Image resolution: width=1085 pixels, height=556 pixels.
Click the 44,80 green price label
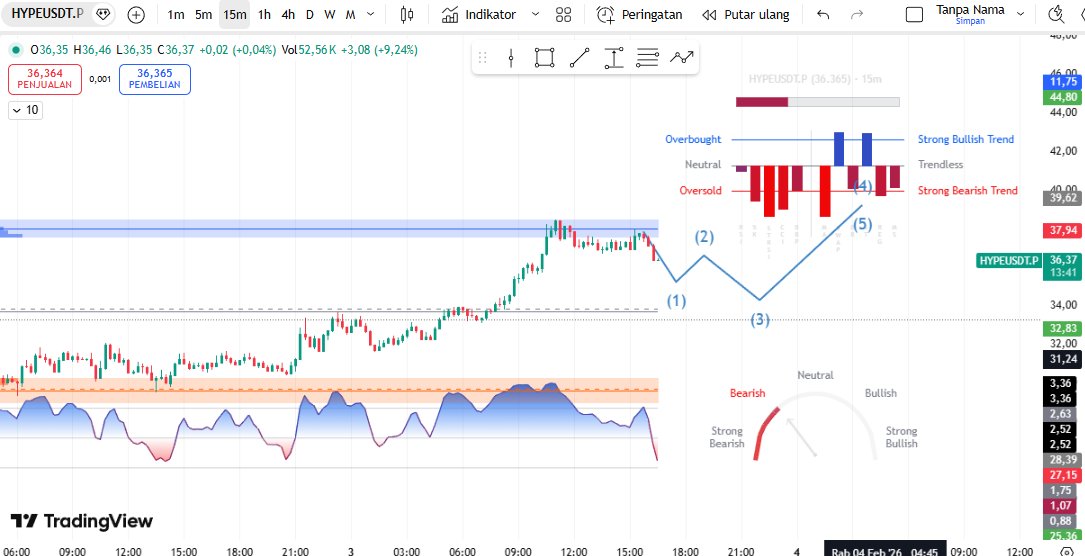(1062, 97)
